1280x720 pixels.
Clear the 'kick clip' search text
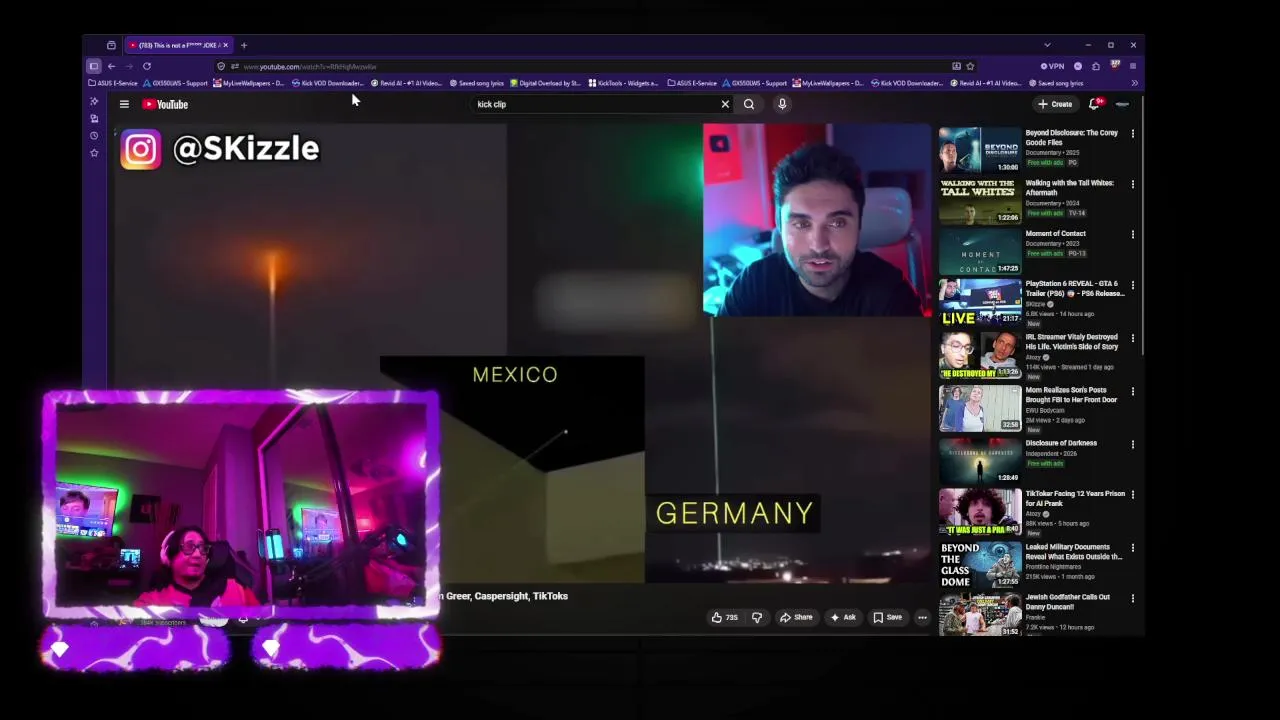coord(725,104)
